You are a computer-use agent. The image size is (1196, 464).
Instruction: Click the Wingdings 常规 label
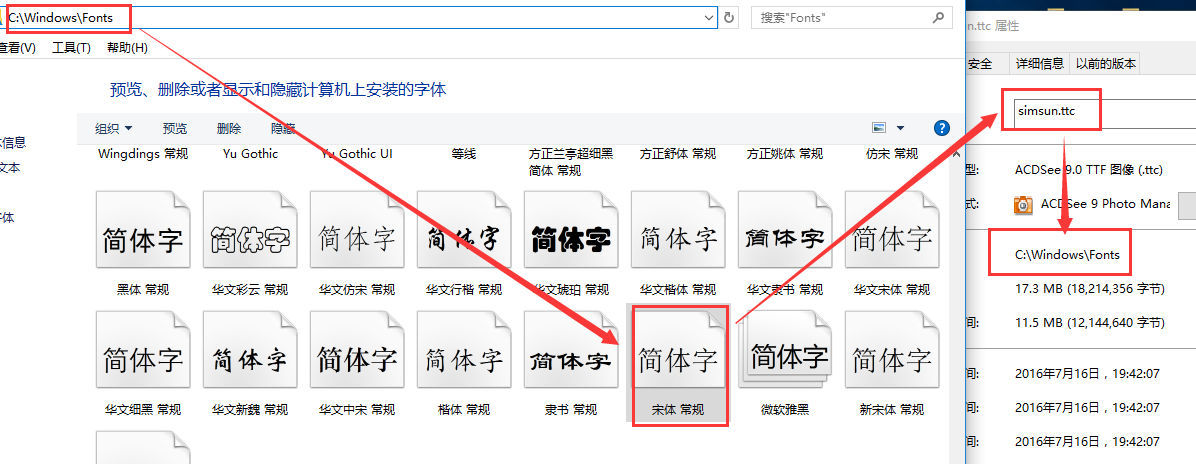pos(143,154)
